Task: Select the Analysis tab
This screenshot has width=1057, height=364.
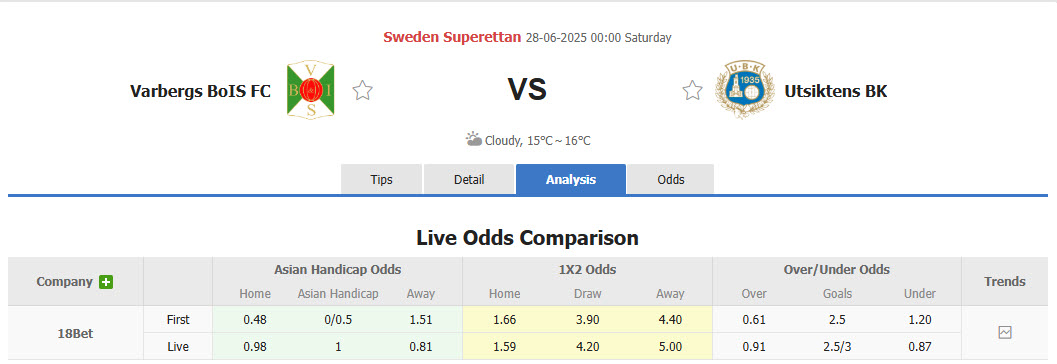Action: coord(571,179)
